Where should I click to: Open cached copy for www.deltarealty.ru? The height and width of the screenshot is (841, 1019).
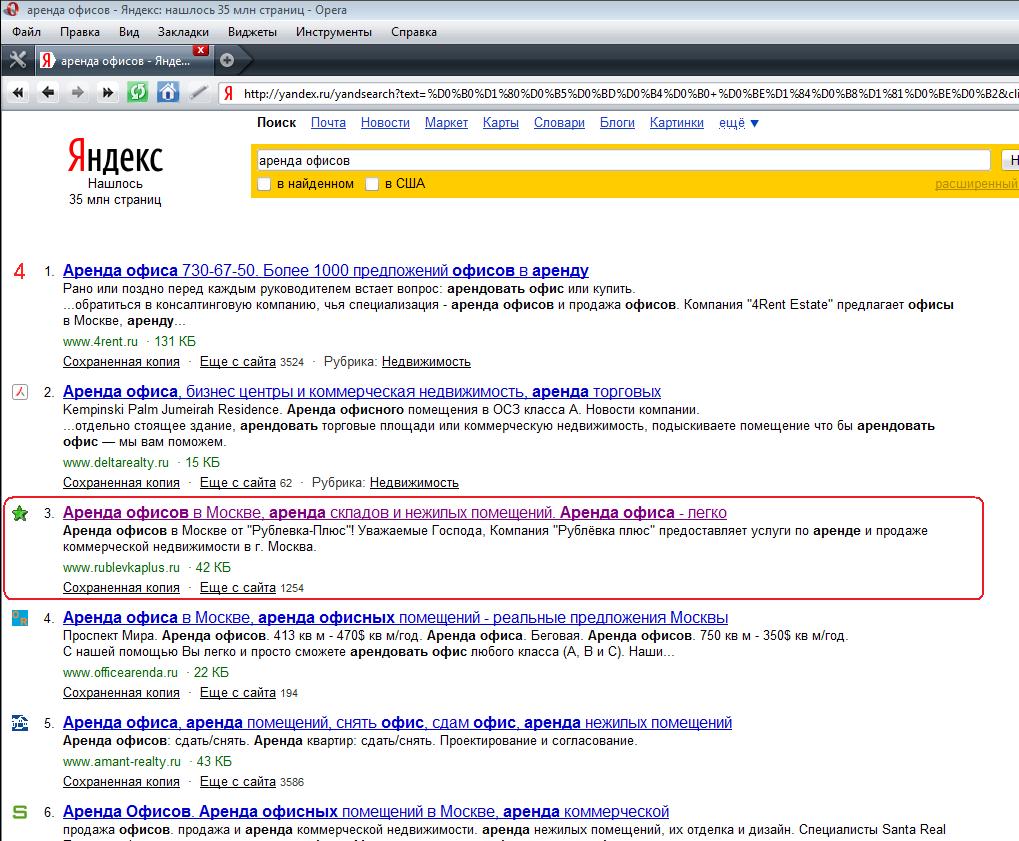click(121, 482)
